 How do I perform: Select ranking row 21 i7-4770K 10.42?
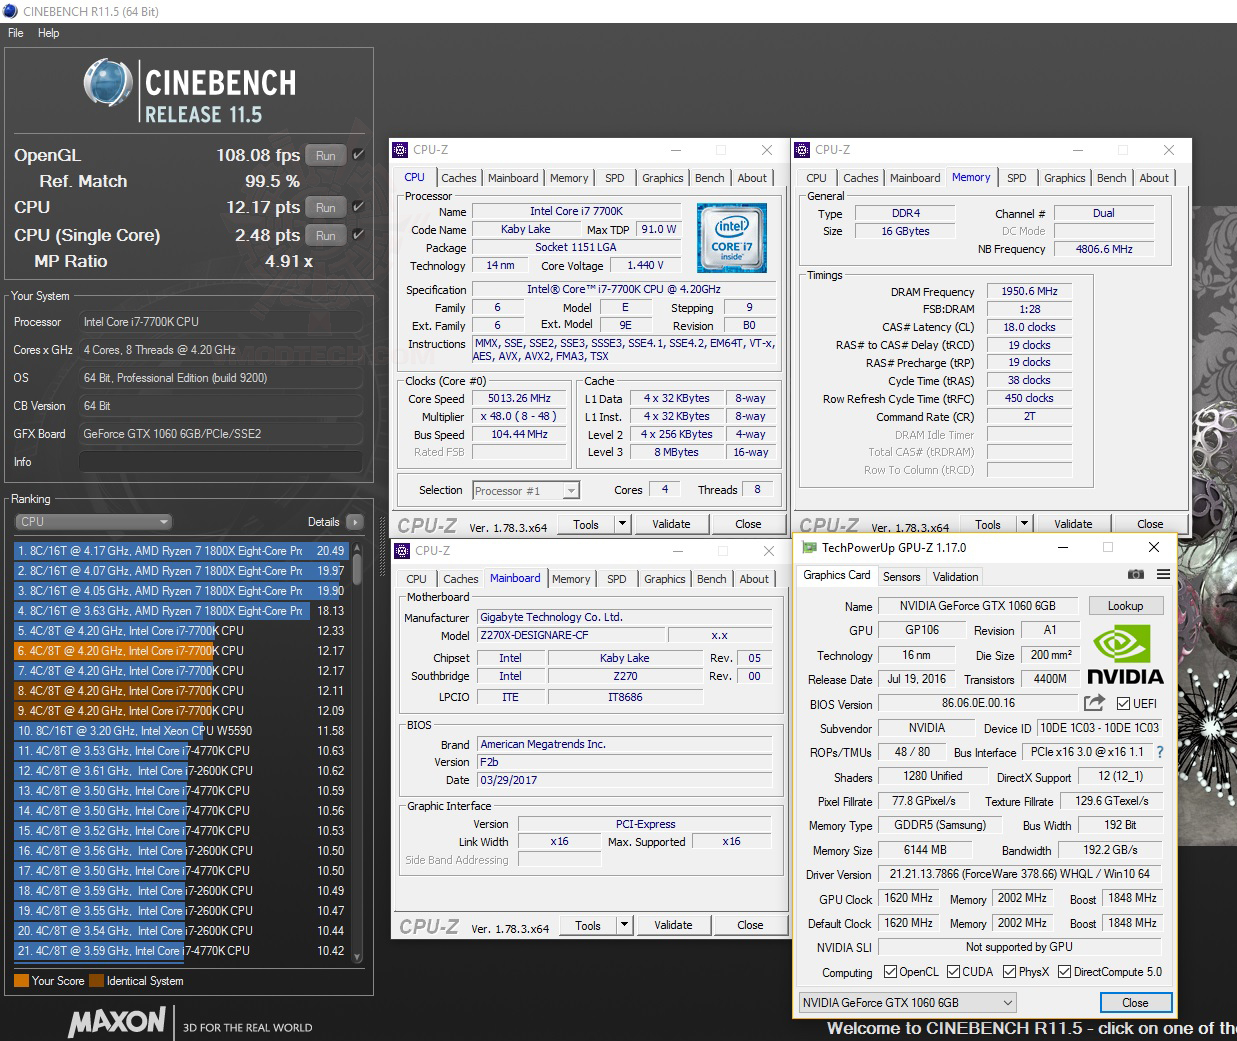click(181, 951)
